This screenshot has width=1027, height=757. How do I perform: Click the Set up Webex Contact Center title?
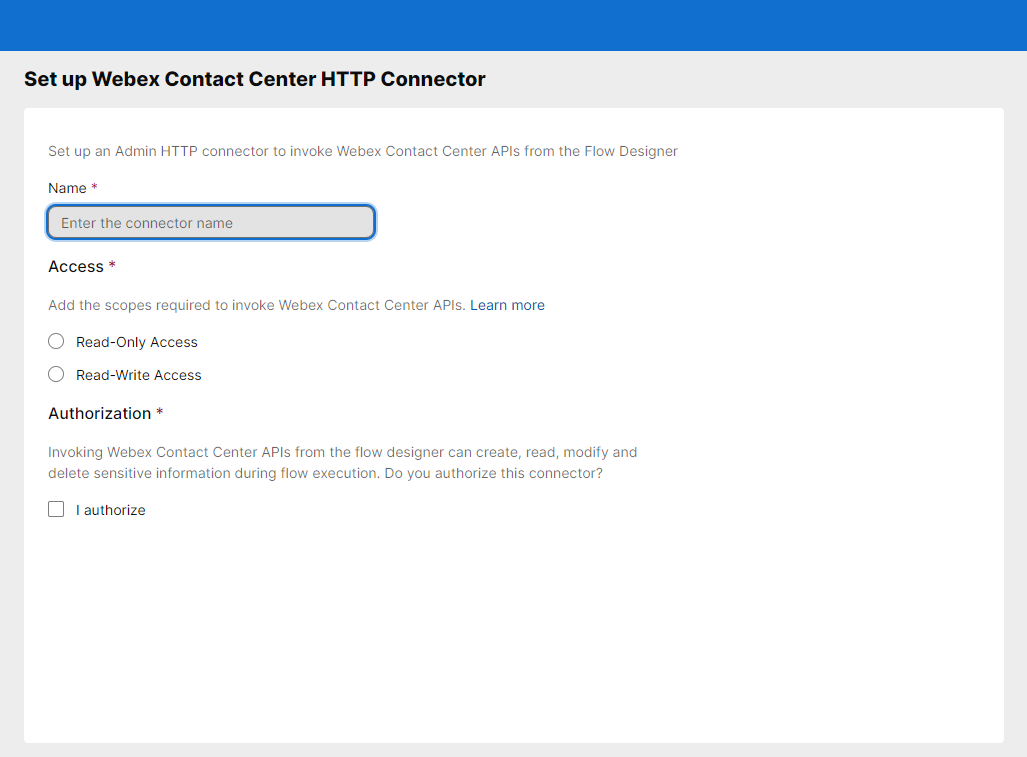tap(255, 79)
